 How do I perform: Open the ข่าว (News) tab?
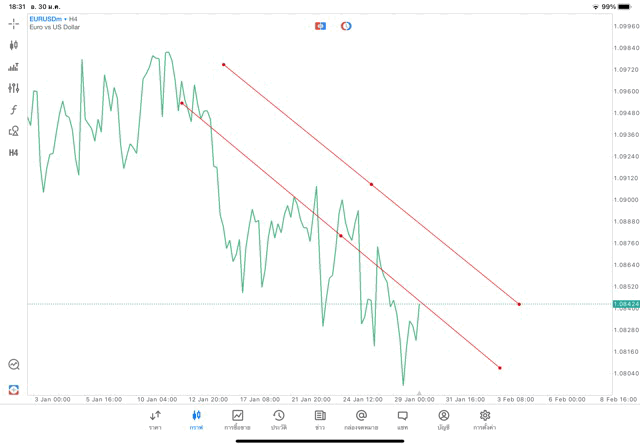(x=320, y=419)
